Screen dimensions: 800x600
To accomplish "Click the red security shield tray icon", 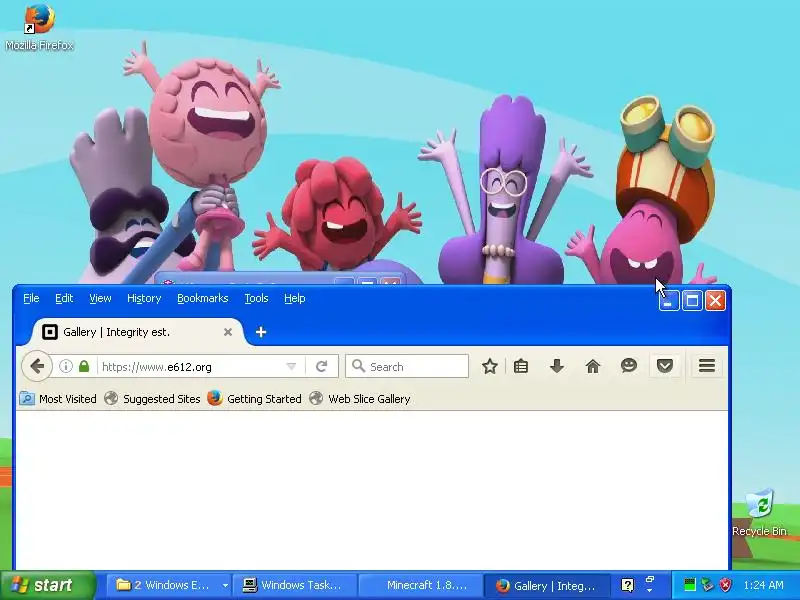I will 725,585.
